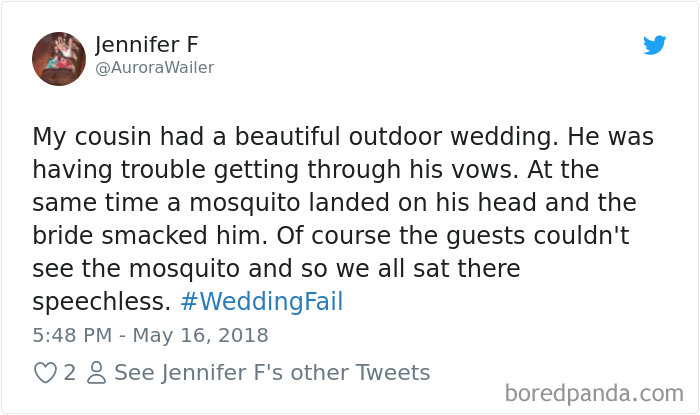Click the words "outdoor wedding" in the tweet
700x415 pixels.
(457, 135)
